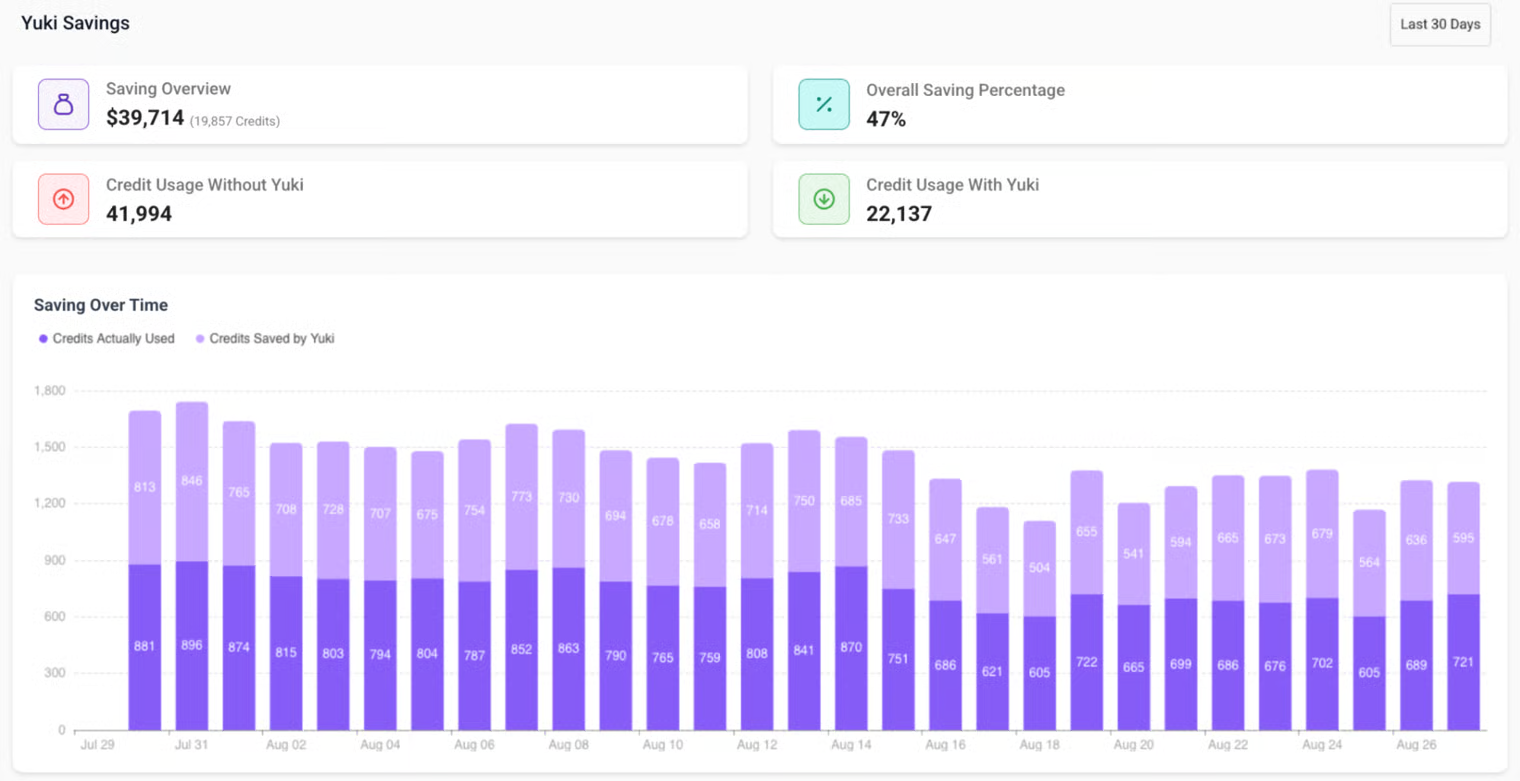Click the bar segment showing 504 saved credits
The width and height of the screenshot is (1520, 781).
tap(1039, 568)
